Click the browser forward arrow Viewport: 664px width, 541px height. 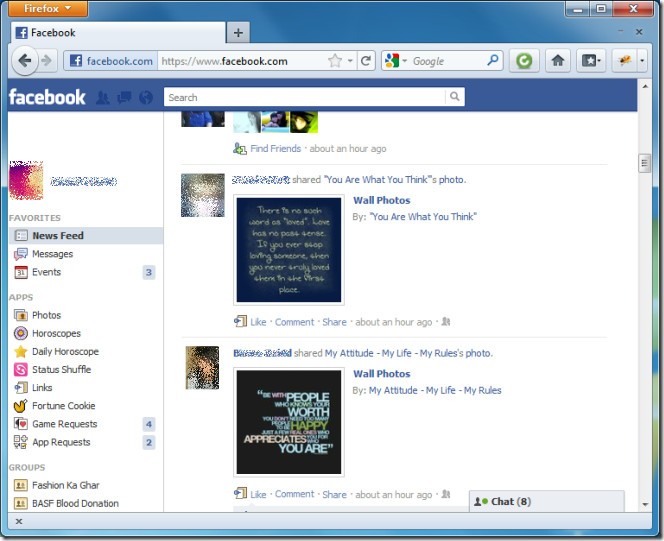pyautogui.click(x=47, y=61)
